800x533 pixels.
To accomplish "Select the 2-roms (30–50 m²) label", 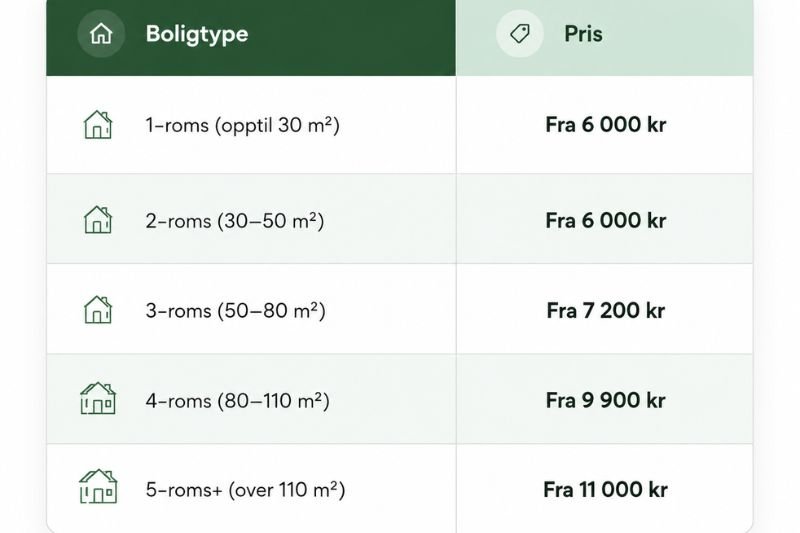I will click(x=235, y=221).
